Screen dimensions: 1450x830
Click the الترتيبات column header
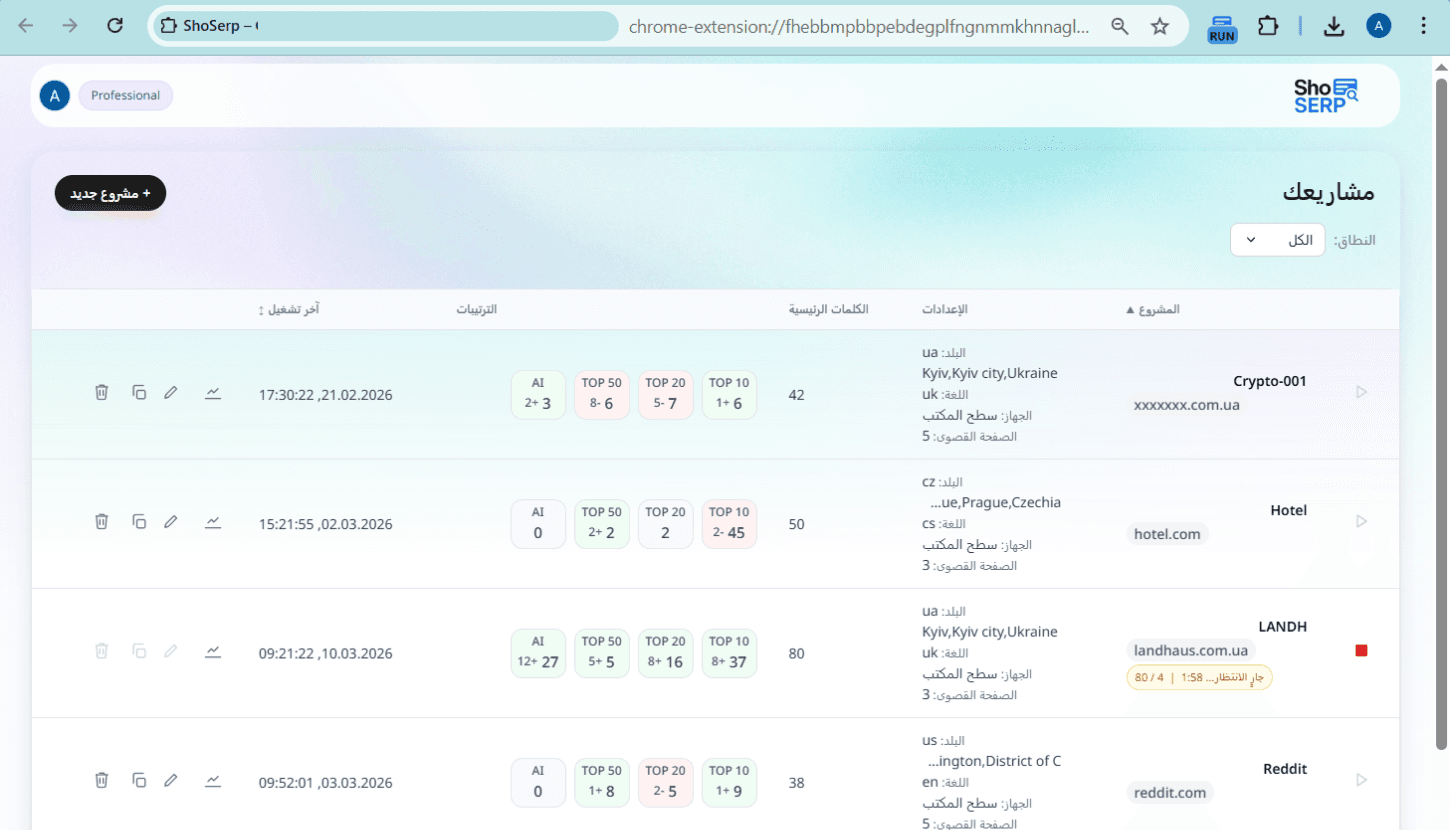coord(477,310)
